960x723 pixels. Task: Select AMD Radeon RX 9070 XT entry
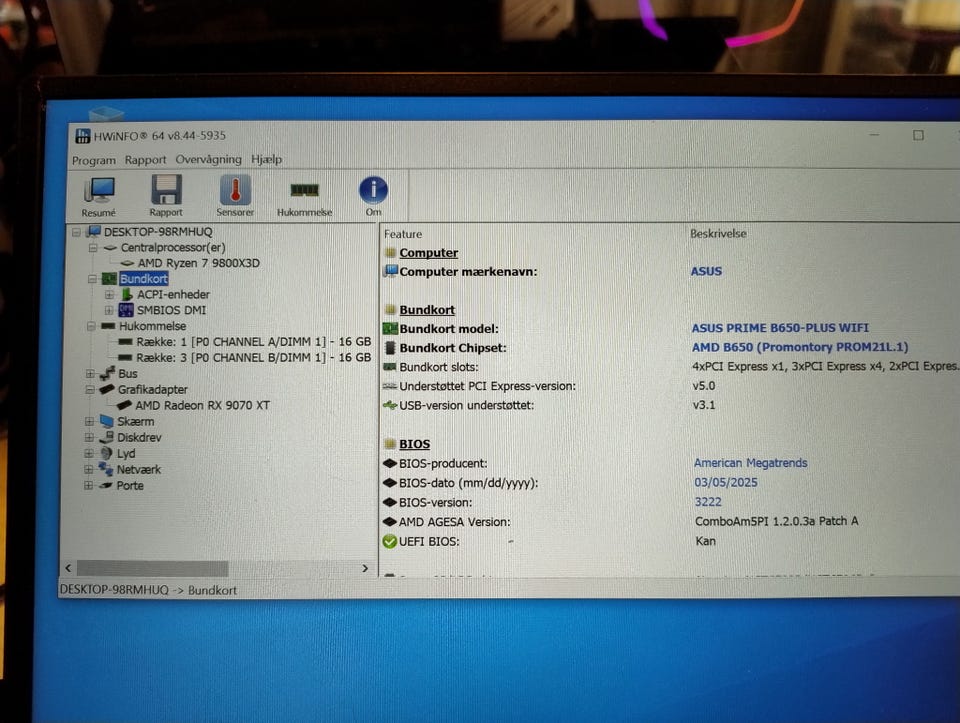[203, 405]
